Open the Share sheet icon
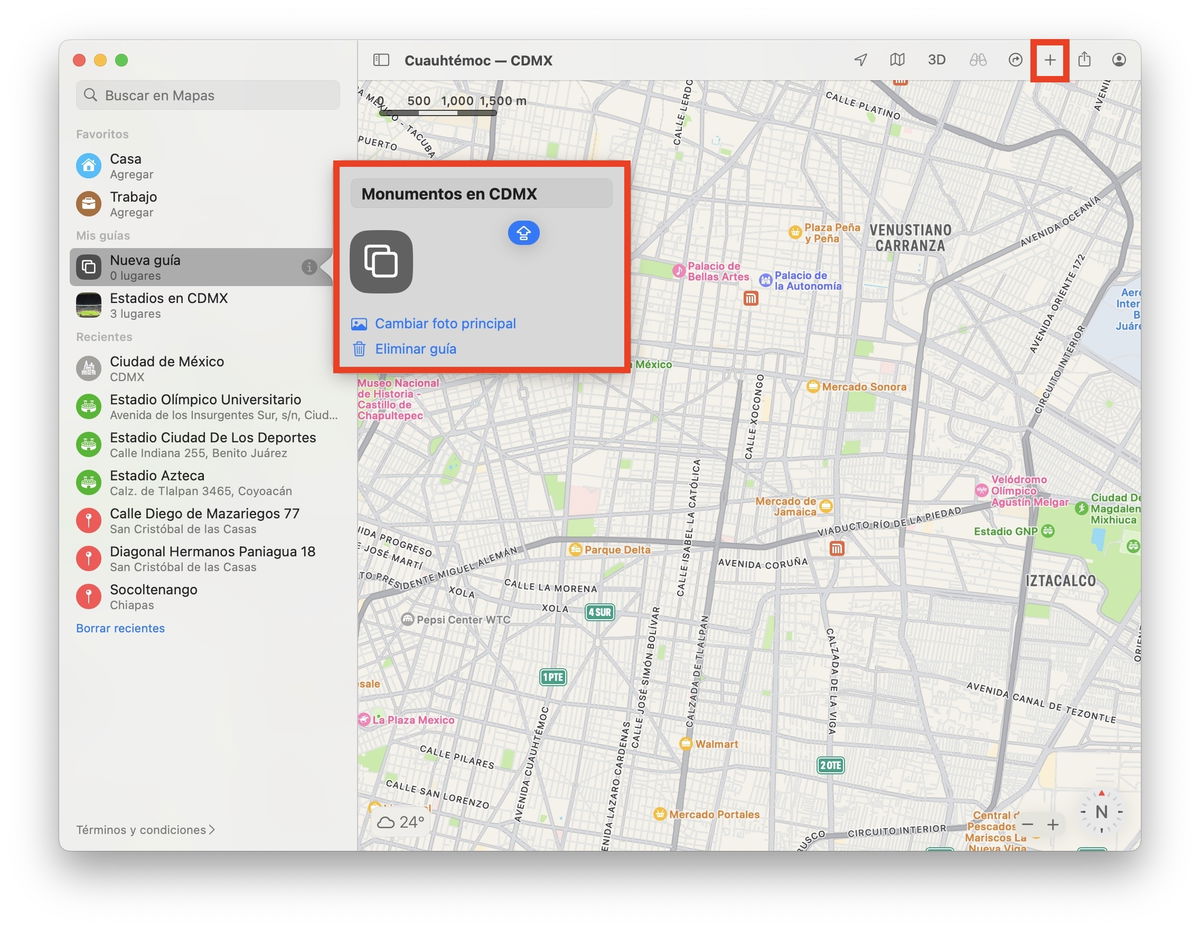The height and width of the screenshot is (929, 1200). coord(1084,60)
